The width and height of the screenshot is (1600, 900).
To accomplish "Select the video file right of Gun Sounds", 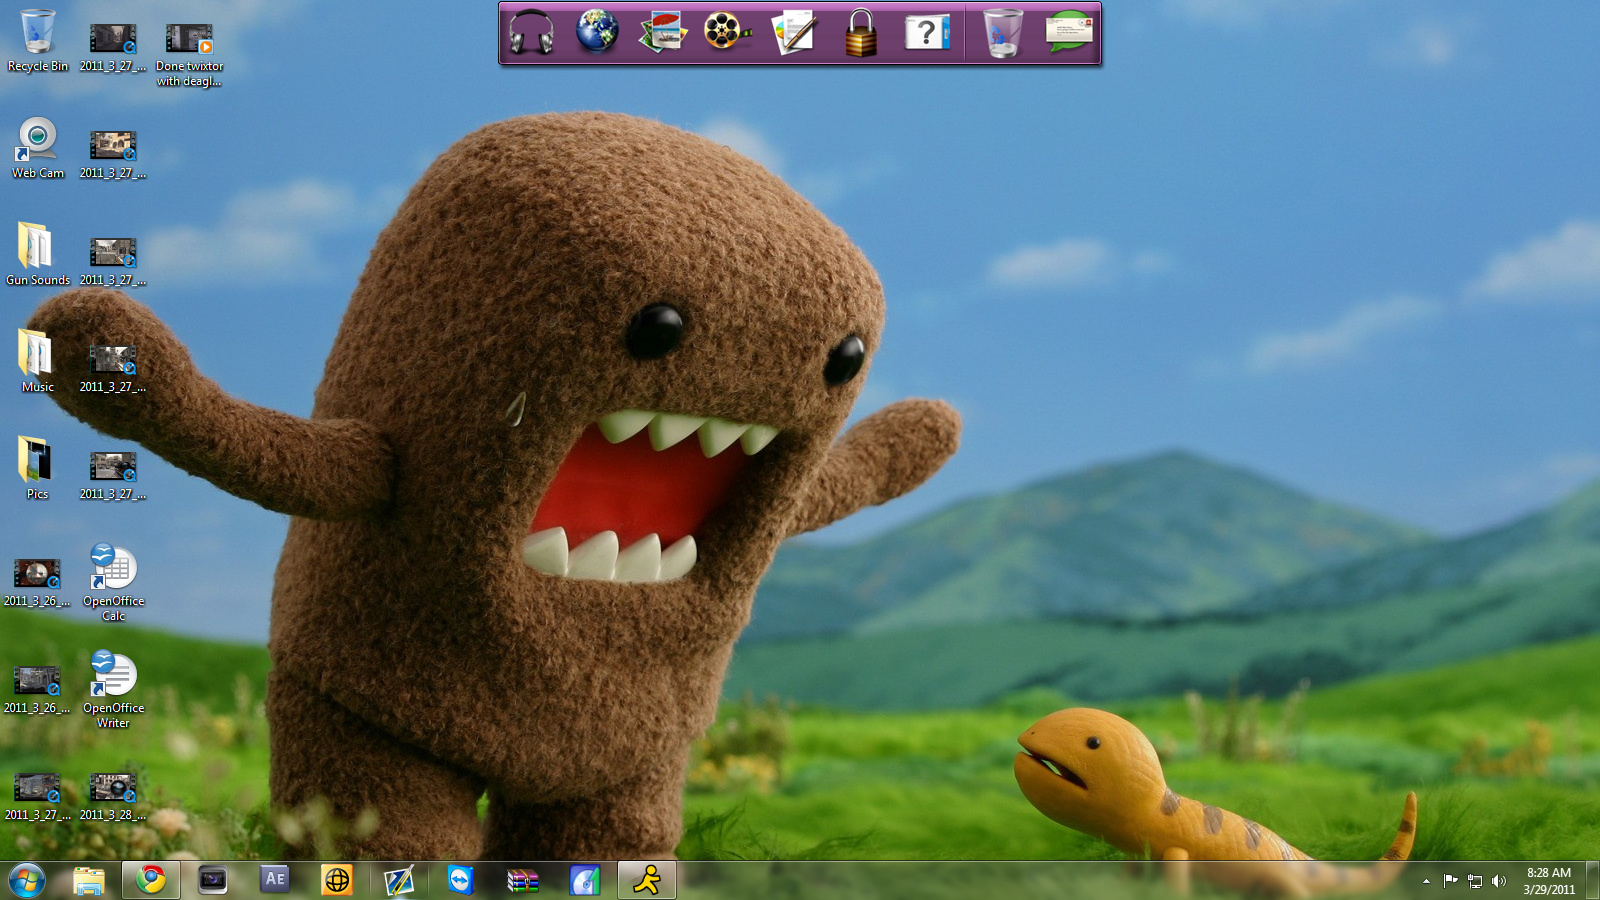I will pyautogui.click(x=113, y=262).
